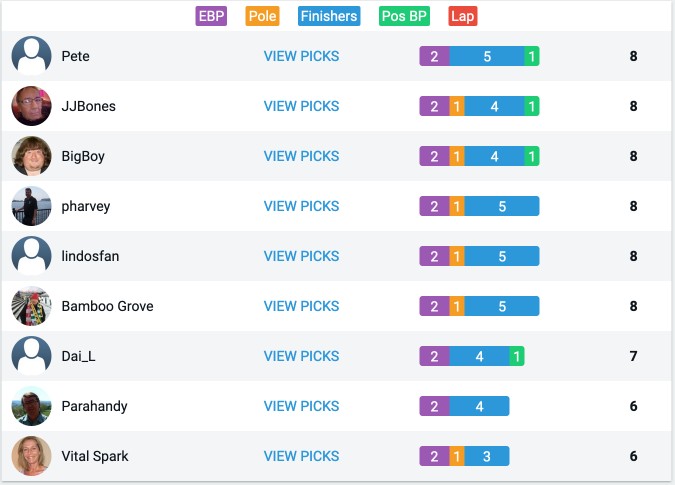This screenshot has height=485, width=675.
Task: Open JJBones' profile picture
Action: 31,106
